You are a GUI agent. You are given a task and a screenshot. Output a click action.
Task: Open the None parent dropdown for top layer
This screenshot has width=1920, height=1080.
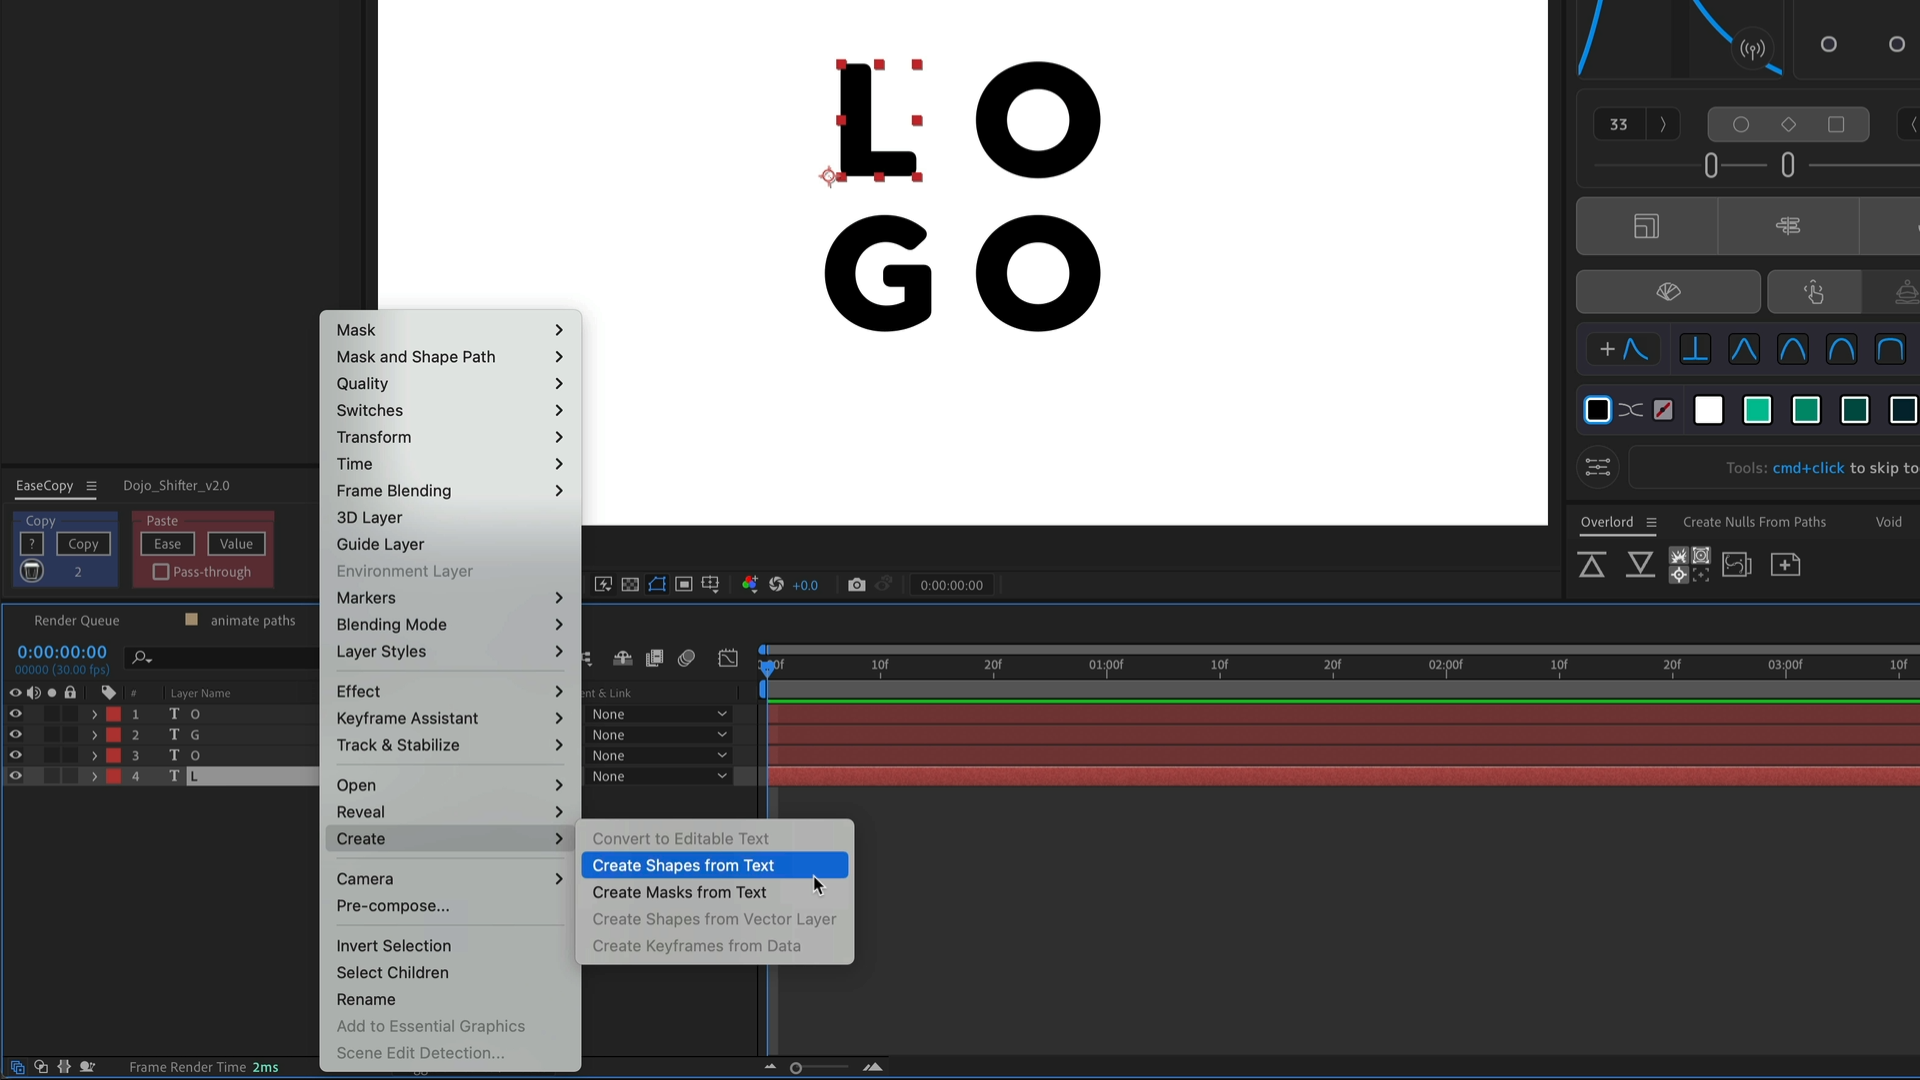coord(659,713)
